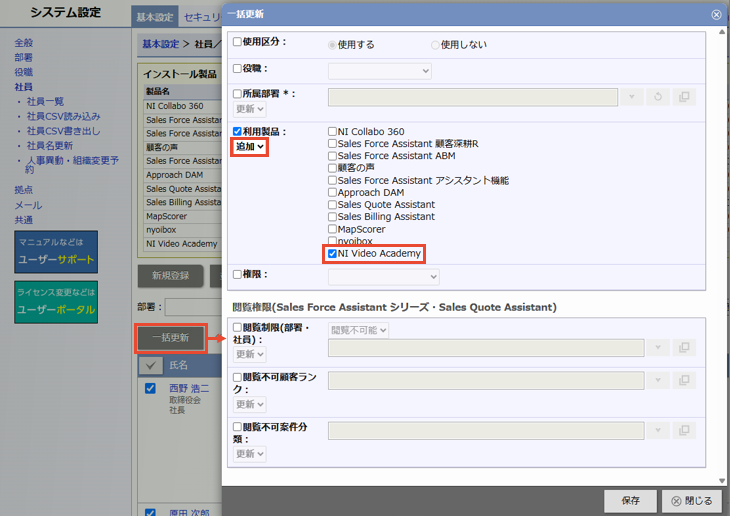The width and height of the screenshot is (730, 516).
Task: Open 社員CSV書き出し in the sidebar
Action: pos(63,131)
